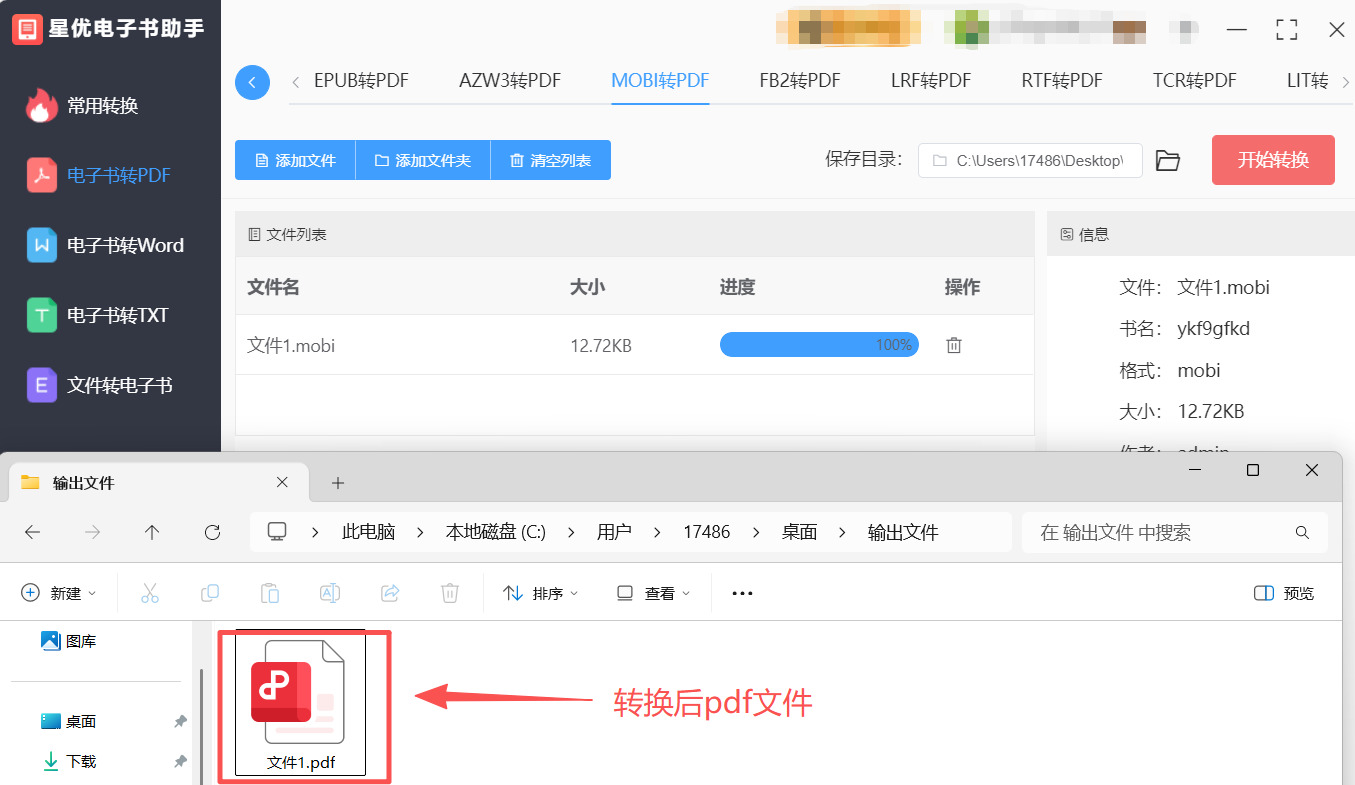Open the save directory folder browse icon
Image resolution: width=1355 pixels, height=785 pixels.
point(1168,160)
